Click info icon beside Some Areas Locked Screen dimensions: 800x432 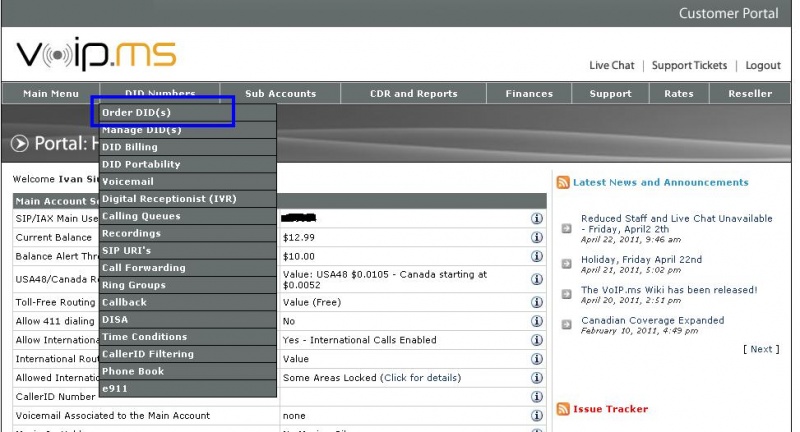(536, 377)
